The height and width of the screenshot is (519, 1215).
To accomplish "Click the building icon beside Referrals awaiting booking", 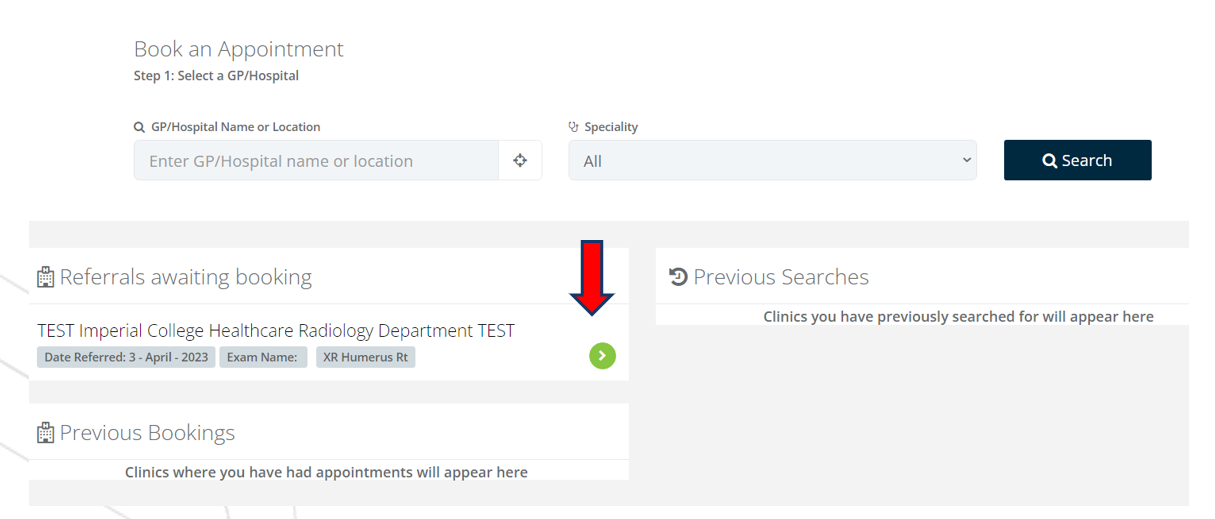I will point(45,277).
